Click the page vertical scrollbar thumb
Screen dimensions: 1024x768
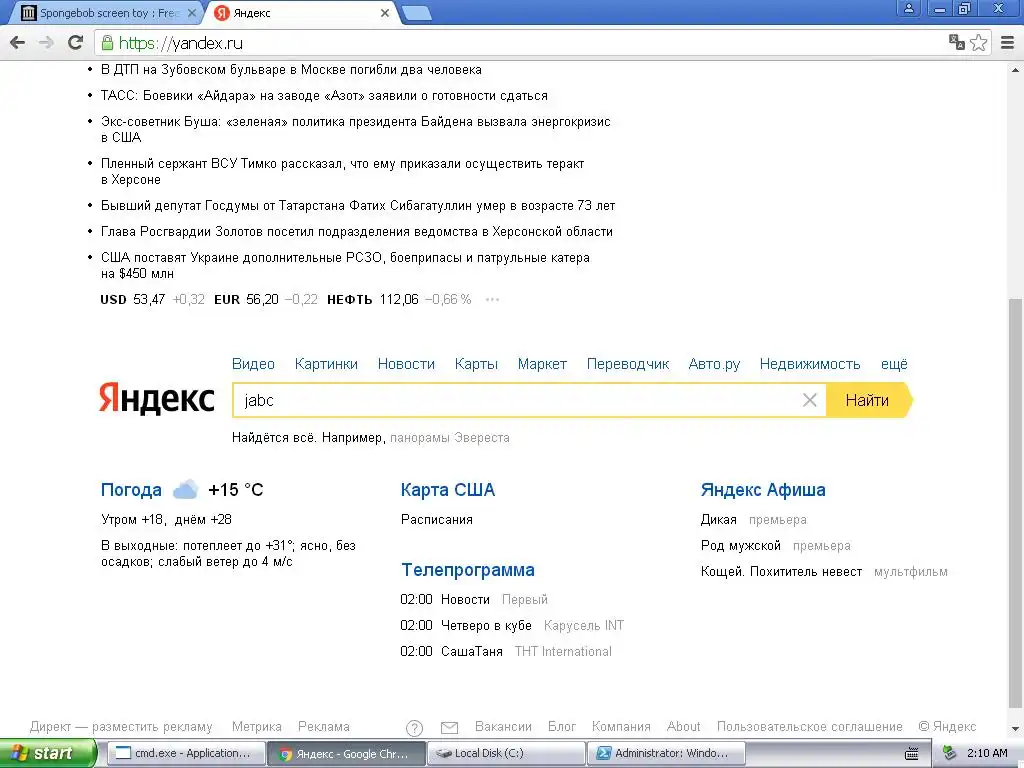(x=1016, y=503)
